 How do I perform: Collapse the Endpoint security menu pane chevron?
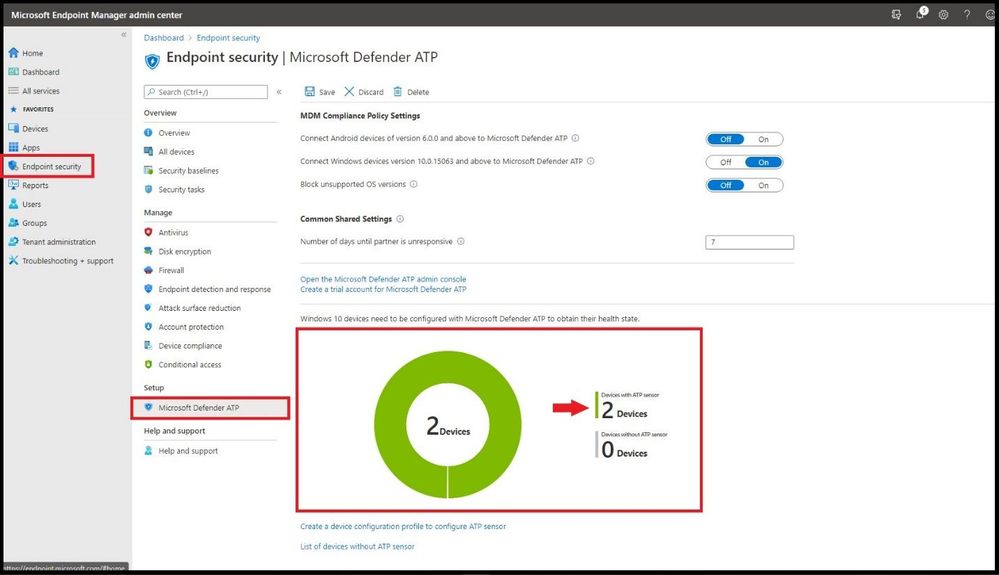pos(279,92)
